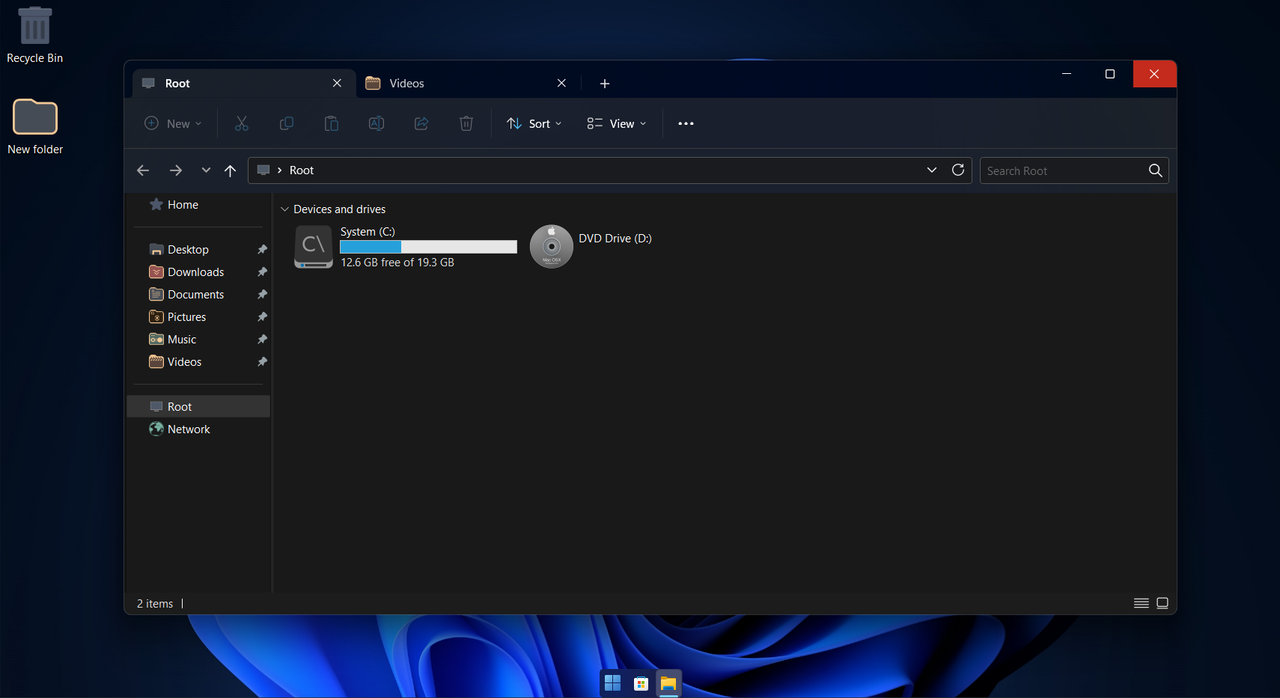Go up one level with up arrow

click(x=230, y=171)
